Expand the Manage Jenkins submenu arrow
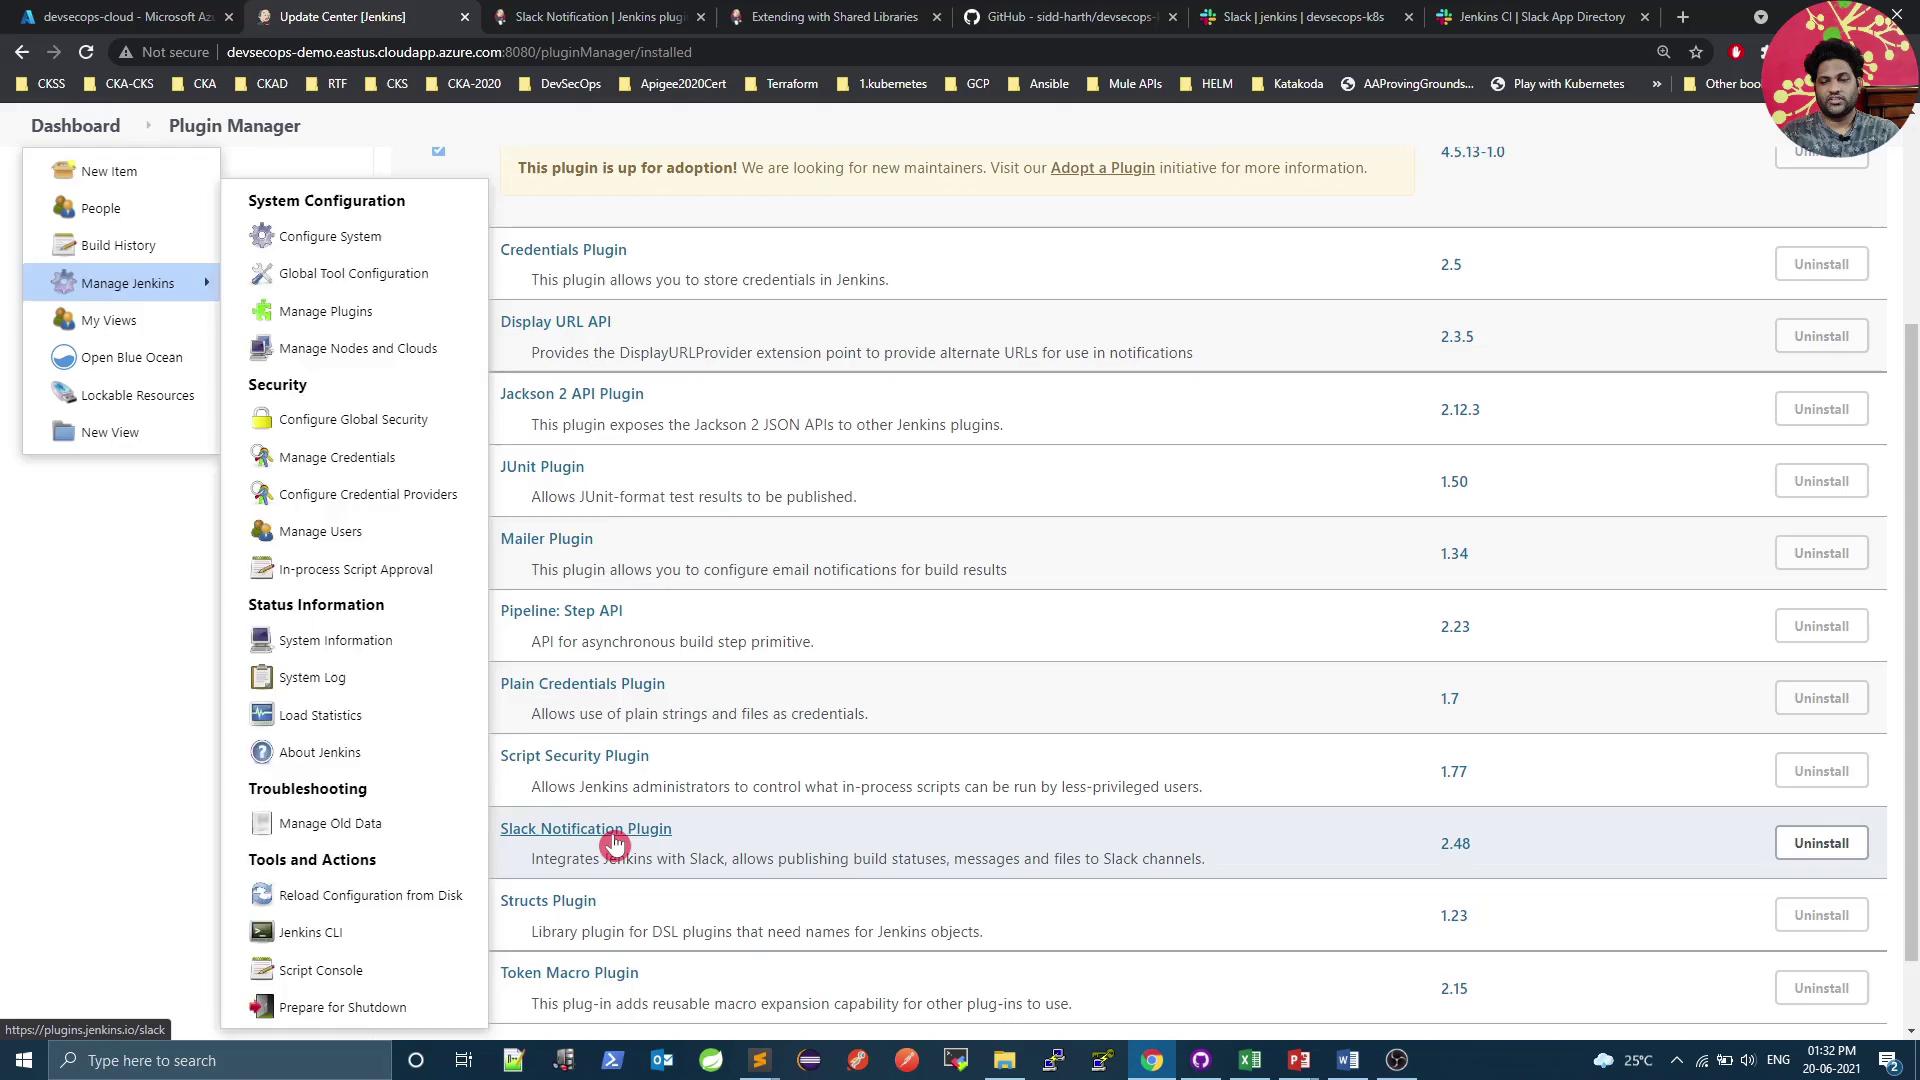Image resolution: width=1920 pixels, height=1080 pixels. coord(207,283)
